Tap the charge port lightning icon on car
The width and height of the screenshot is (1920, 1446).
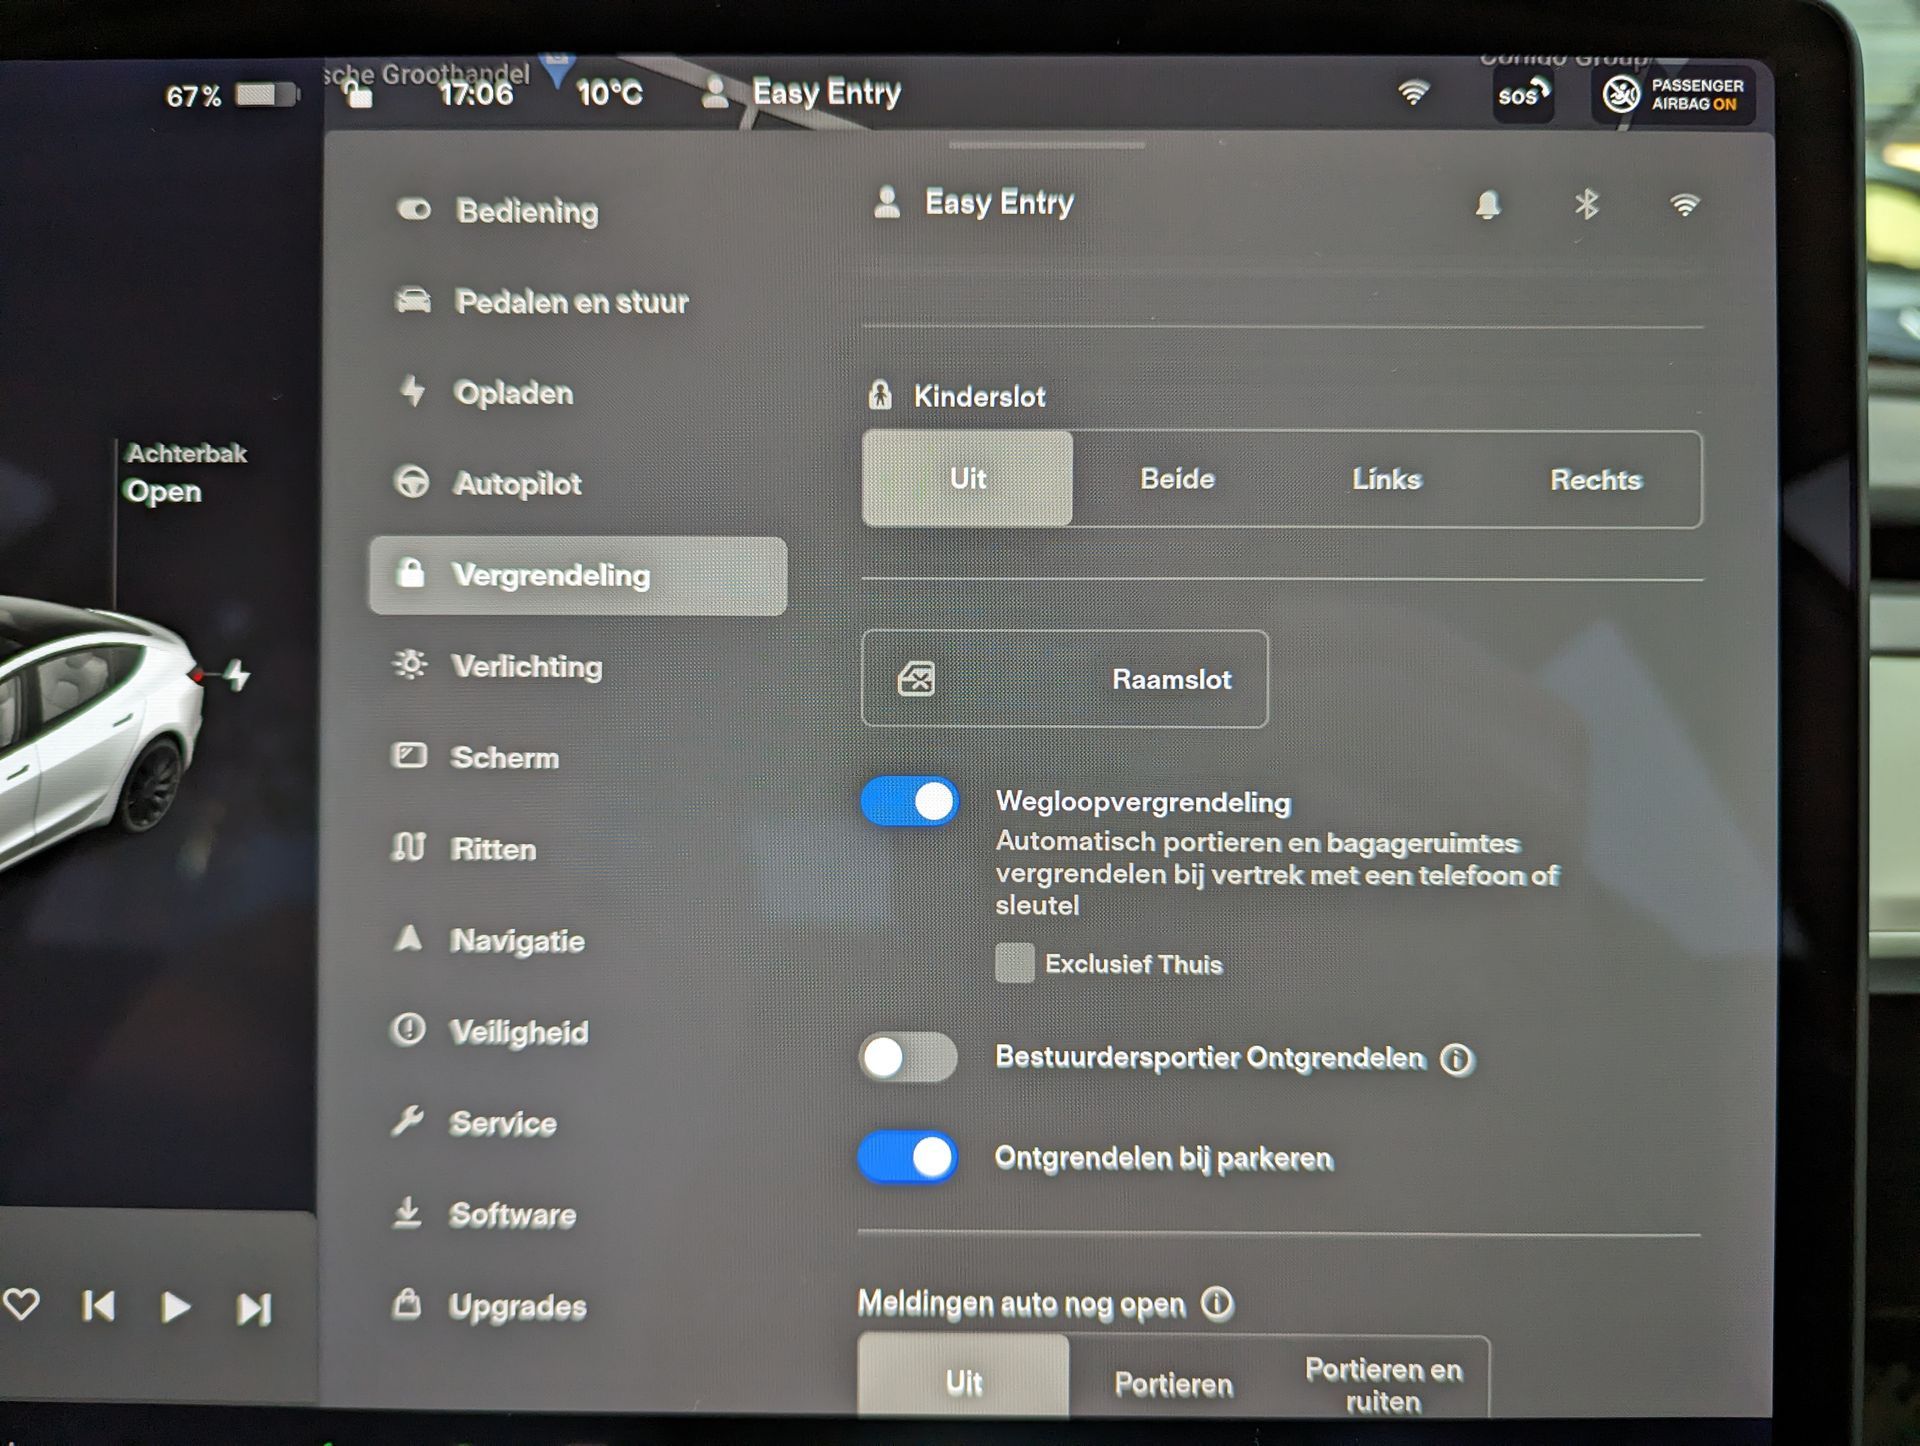click(x=237, y=676)
